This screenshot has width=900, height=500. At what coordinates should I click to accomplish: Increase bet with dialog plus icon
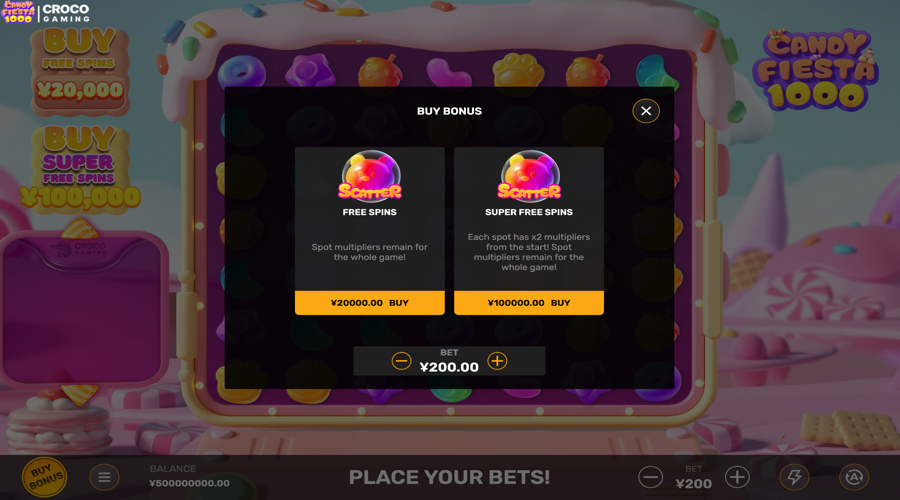coord(497,361)
